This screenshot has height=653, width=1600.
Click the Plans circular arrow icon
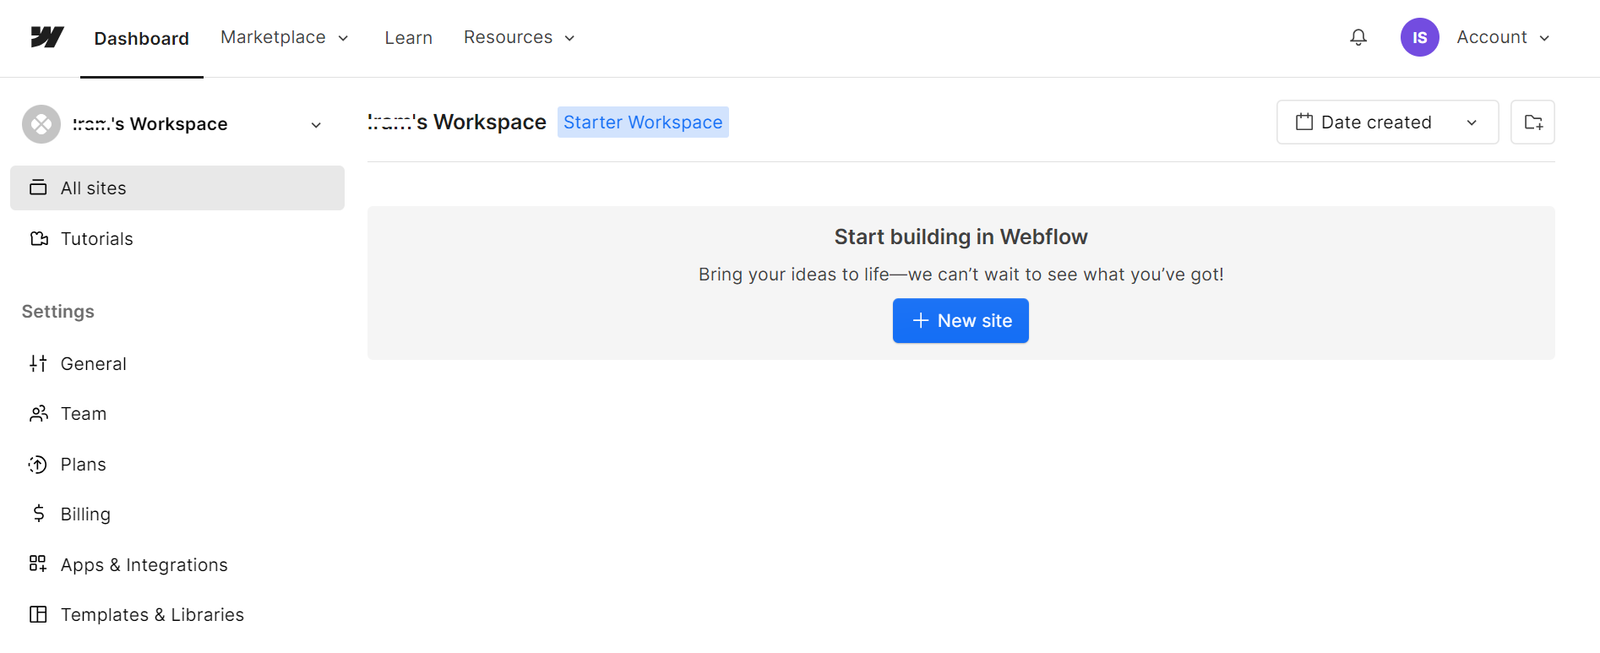(x=38, y=464)
